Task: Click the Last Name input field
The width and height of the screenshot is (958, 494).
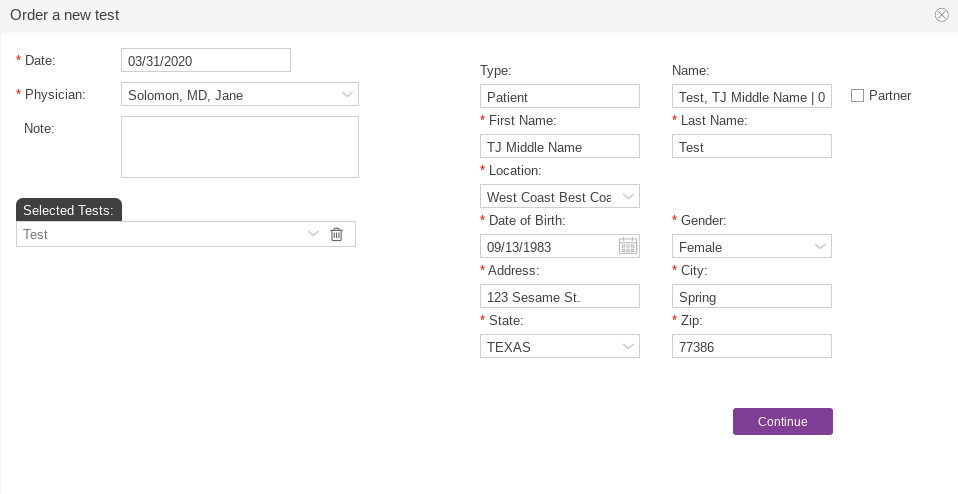Action: 751,147
